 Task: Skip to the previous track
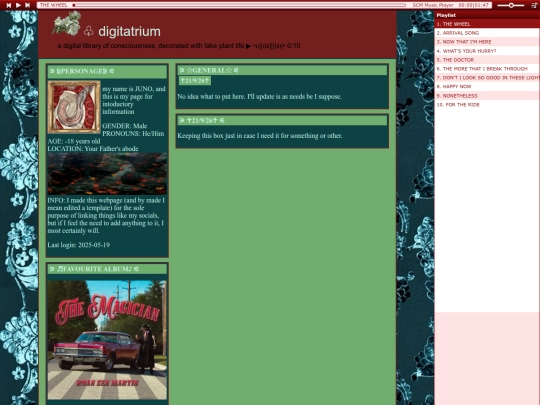9,5
